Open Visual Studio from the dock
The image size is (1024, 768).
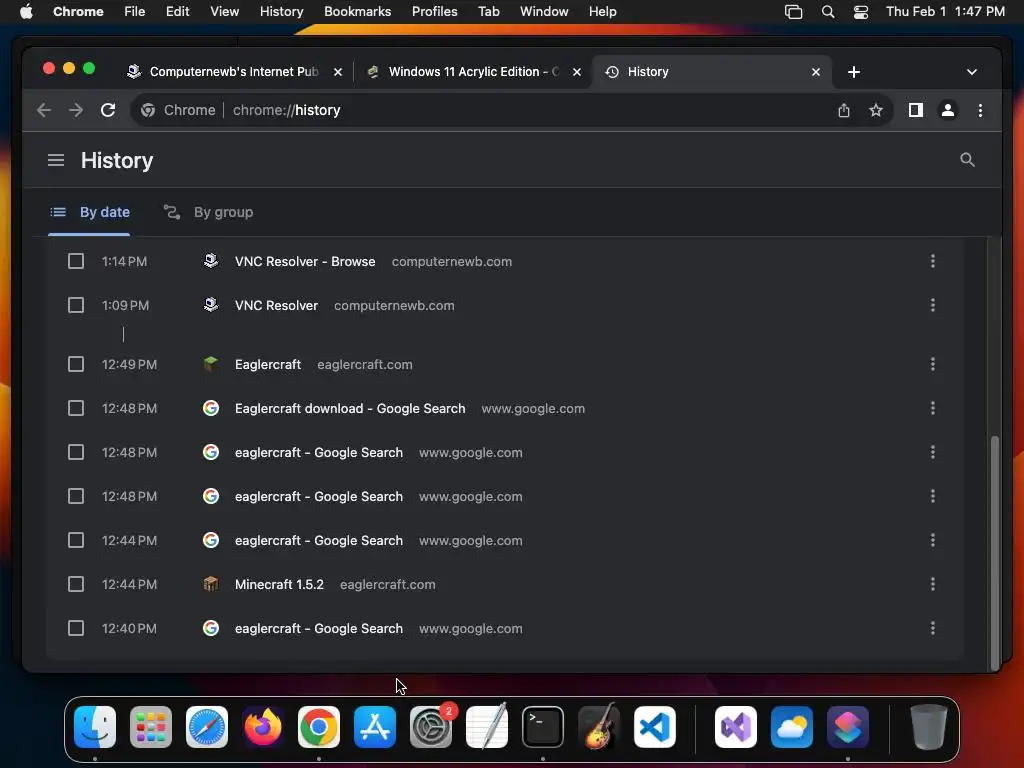pos(736,727)
